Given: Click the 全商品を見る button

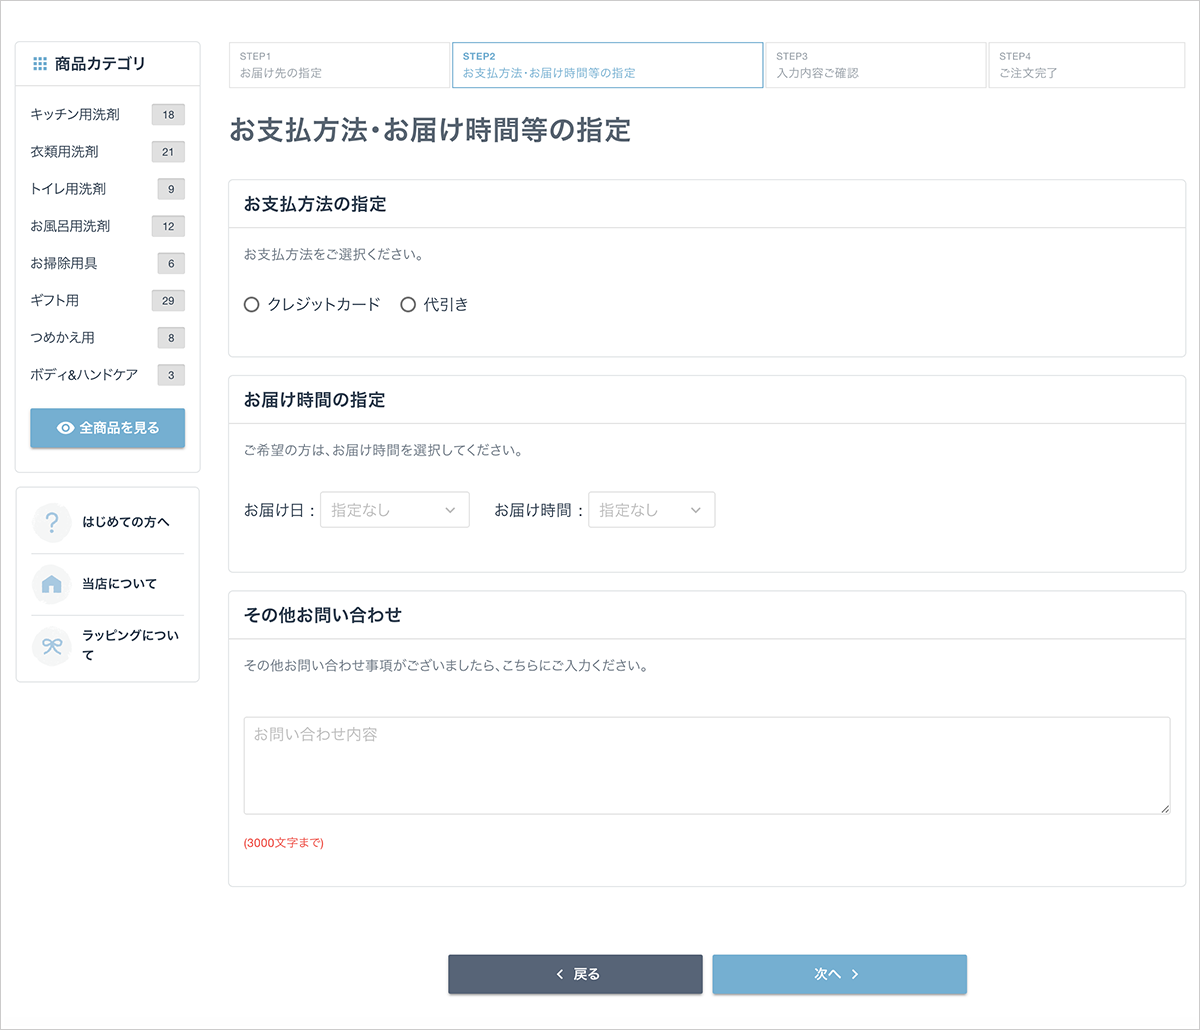Looking at the screenshot, I should click(108, 428).
